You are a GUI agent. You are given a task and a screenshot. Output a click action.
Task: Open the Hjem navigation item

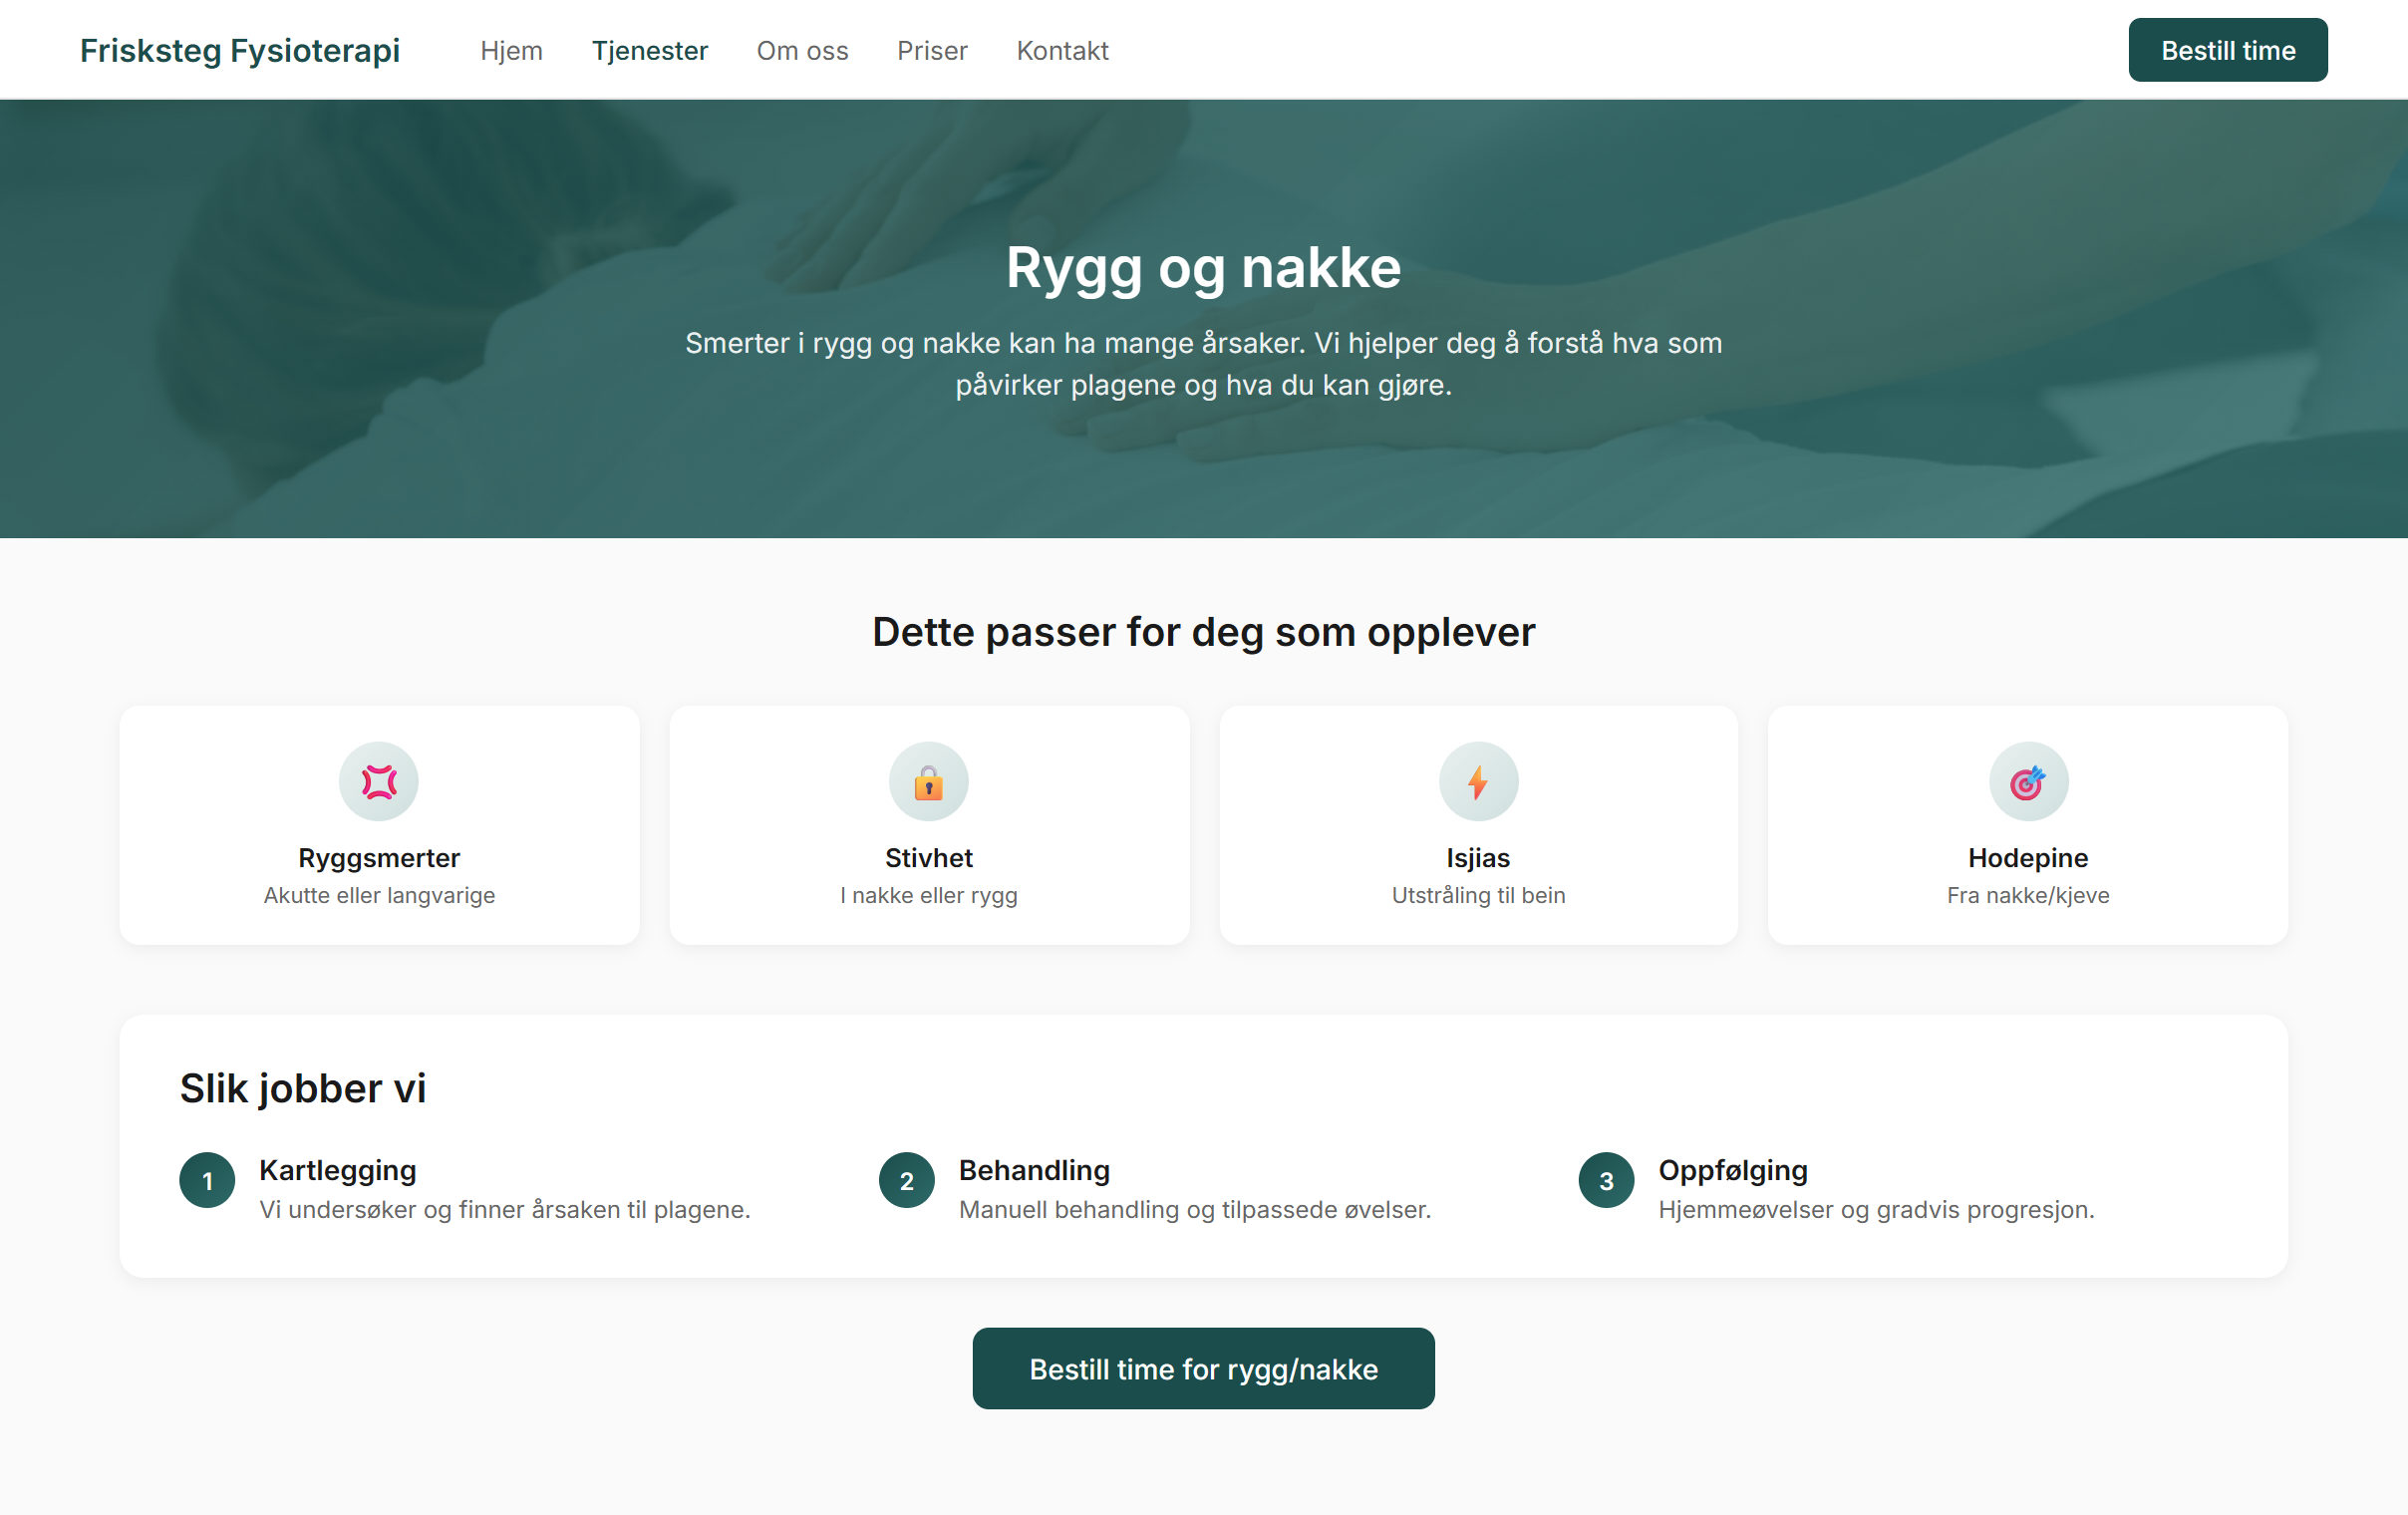point(511,50)
